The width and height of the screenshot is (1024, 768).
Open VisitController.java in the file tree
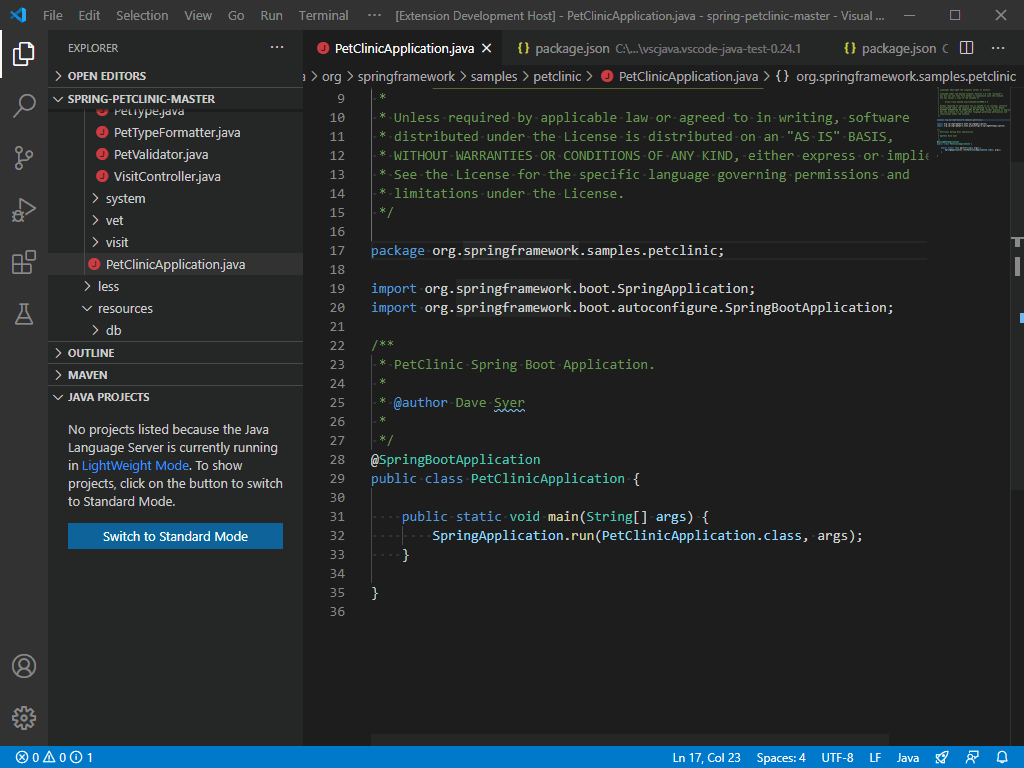coord(167,176)
